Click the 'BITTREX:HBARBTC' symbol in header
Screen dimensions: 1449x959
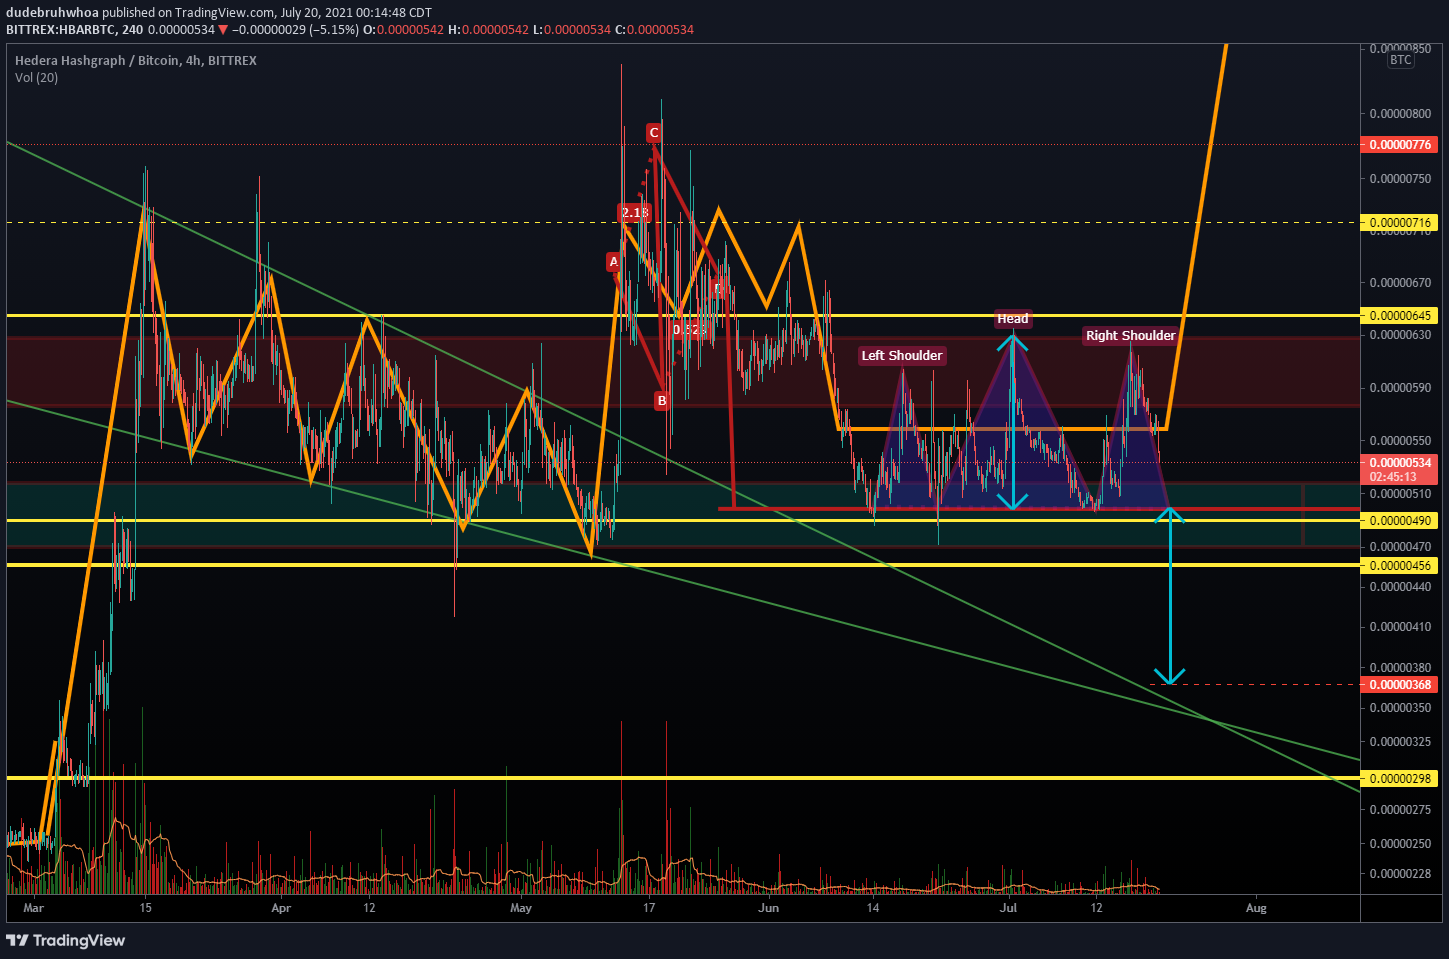[61, 30]
